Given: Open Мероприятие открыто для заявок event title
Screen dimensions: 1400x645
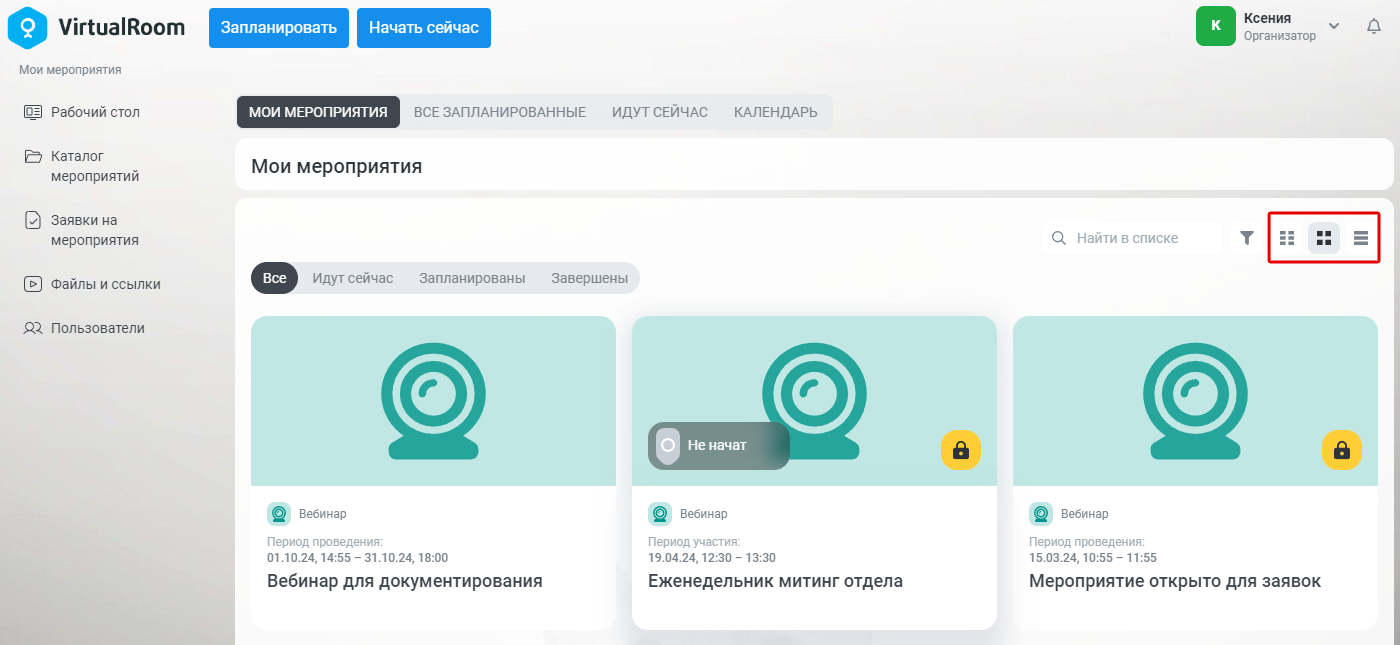Looking at the screenshot, I should tap(1175, 581).
